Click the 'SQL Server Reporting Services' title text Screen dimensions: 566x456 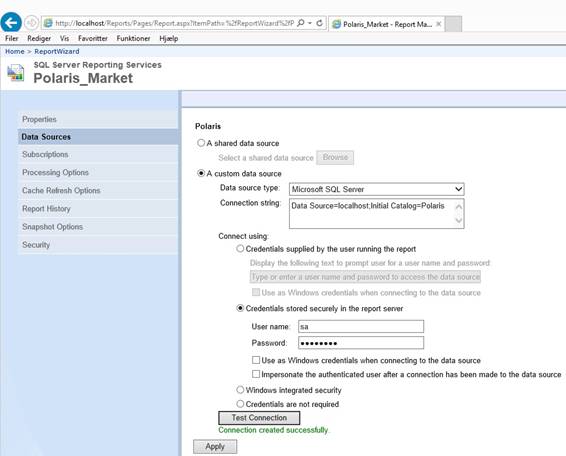(x=97, y=65)
